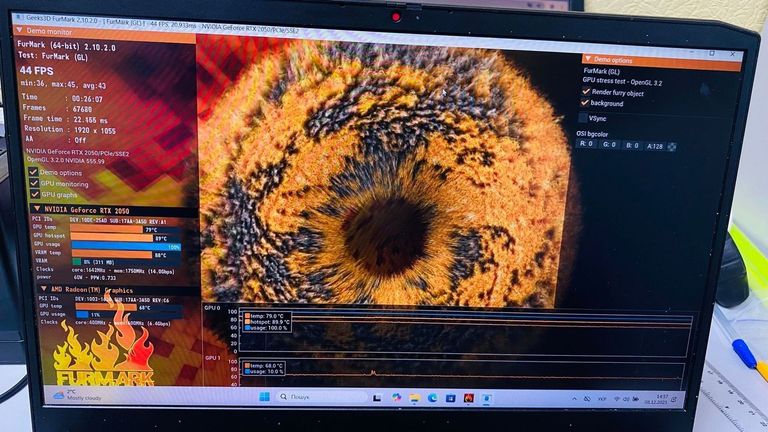This screenshot has height=432, width=768.
Task: Disable the background checkbox
Action: (586, 103)
